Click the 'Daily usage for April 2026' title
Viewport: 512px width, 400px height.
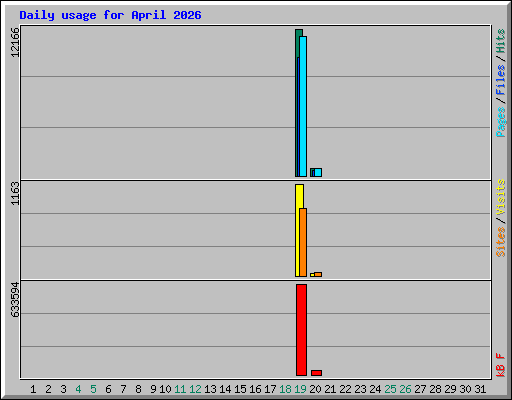click(x=110, y=15)
